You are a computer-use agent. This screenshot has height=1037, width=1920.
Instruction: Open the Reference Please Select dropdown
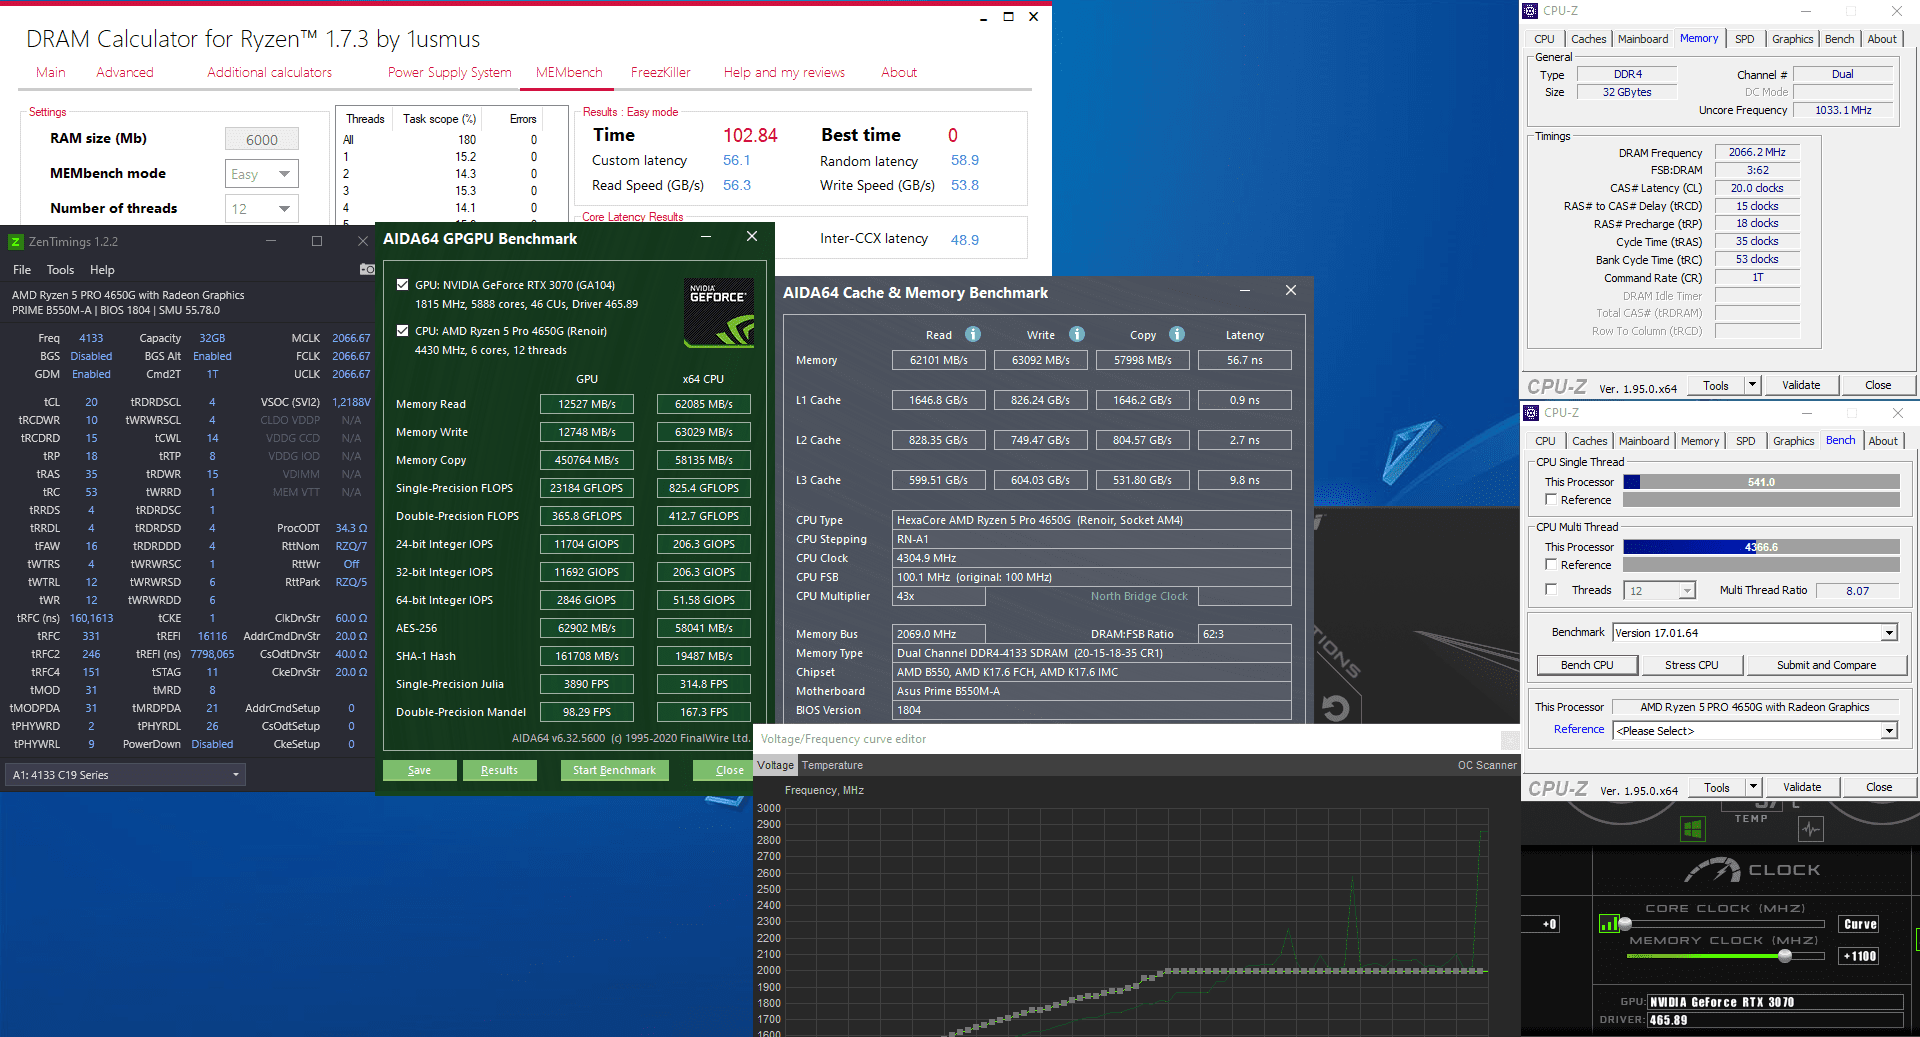coord(1755,731)
